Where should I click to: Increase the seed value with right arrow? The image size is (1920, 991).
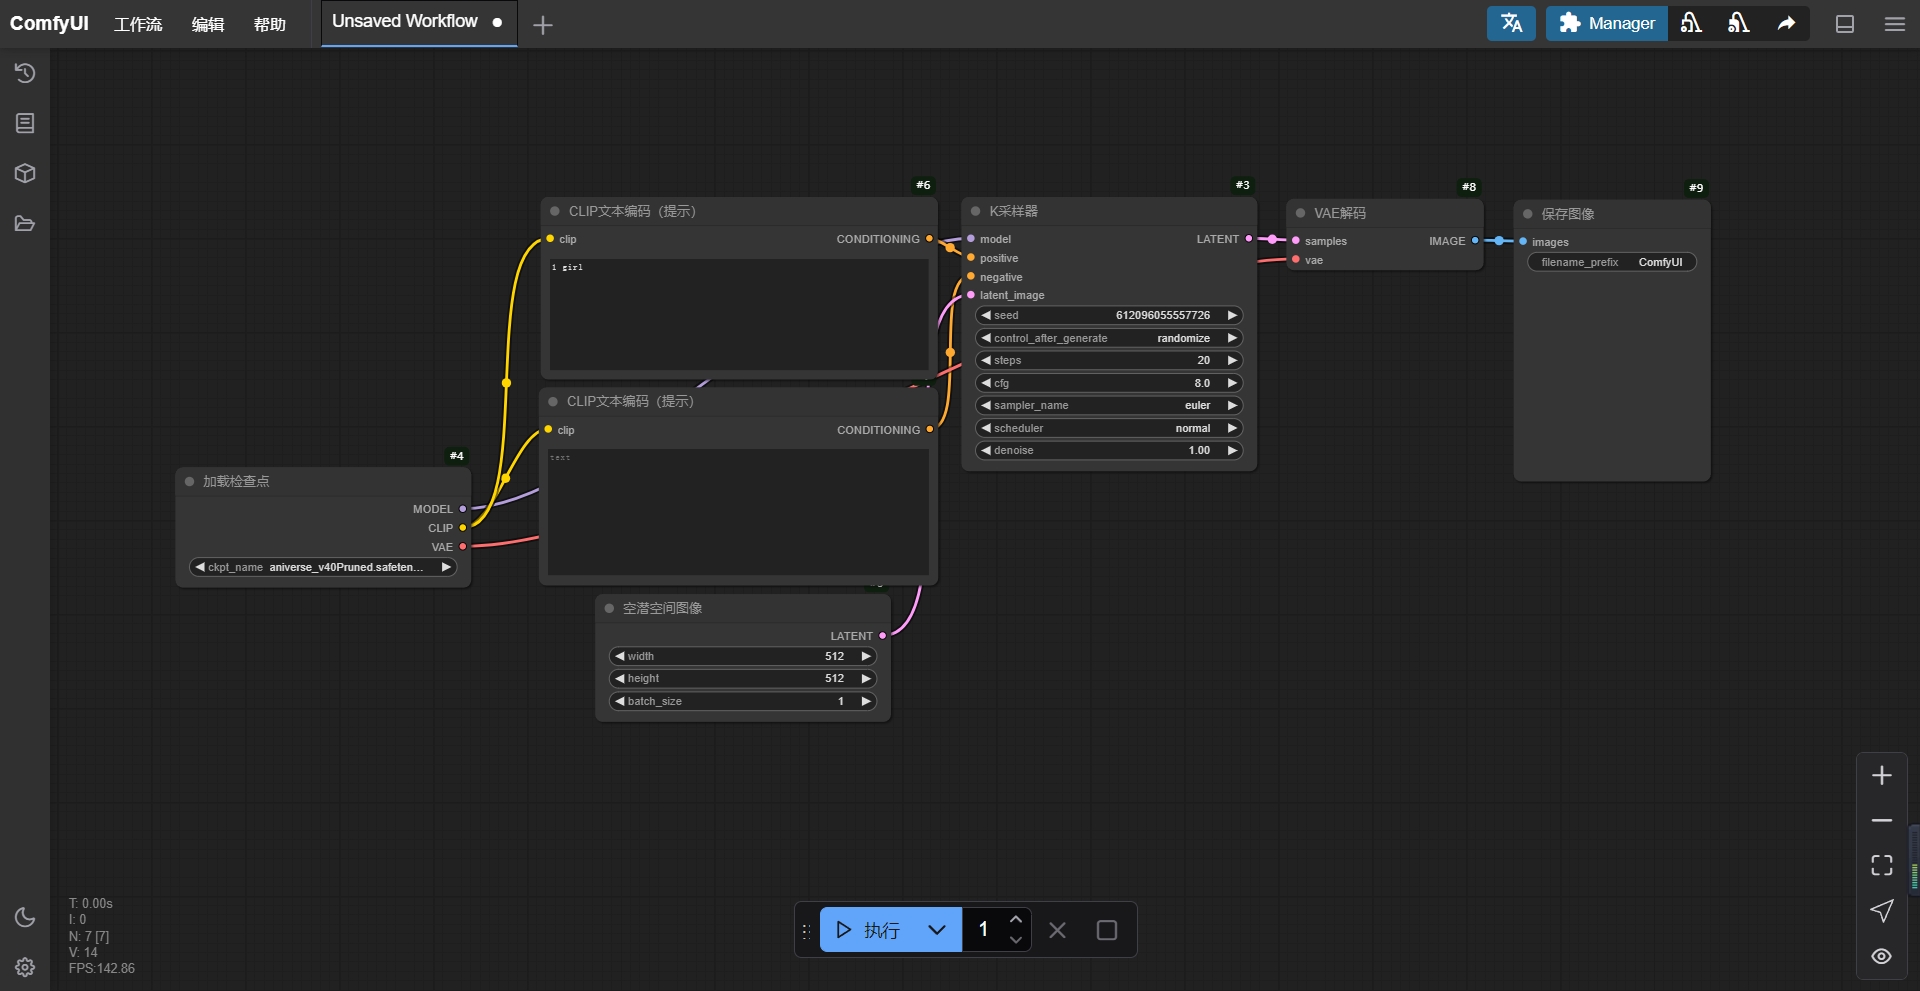(1232, 315)
